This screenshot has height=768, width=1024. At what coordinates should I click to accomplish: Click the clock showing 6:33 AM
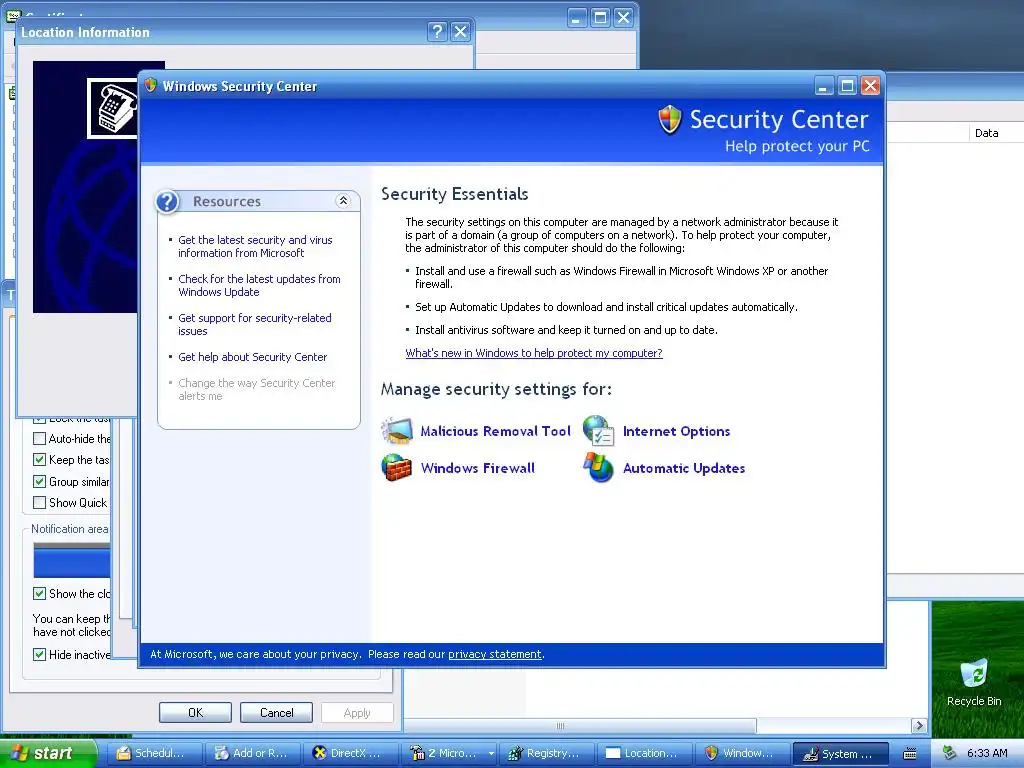[987, 753]
